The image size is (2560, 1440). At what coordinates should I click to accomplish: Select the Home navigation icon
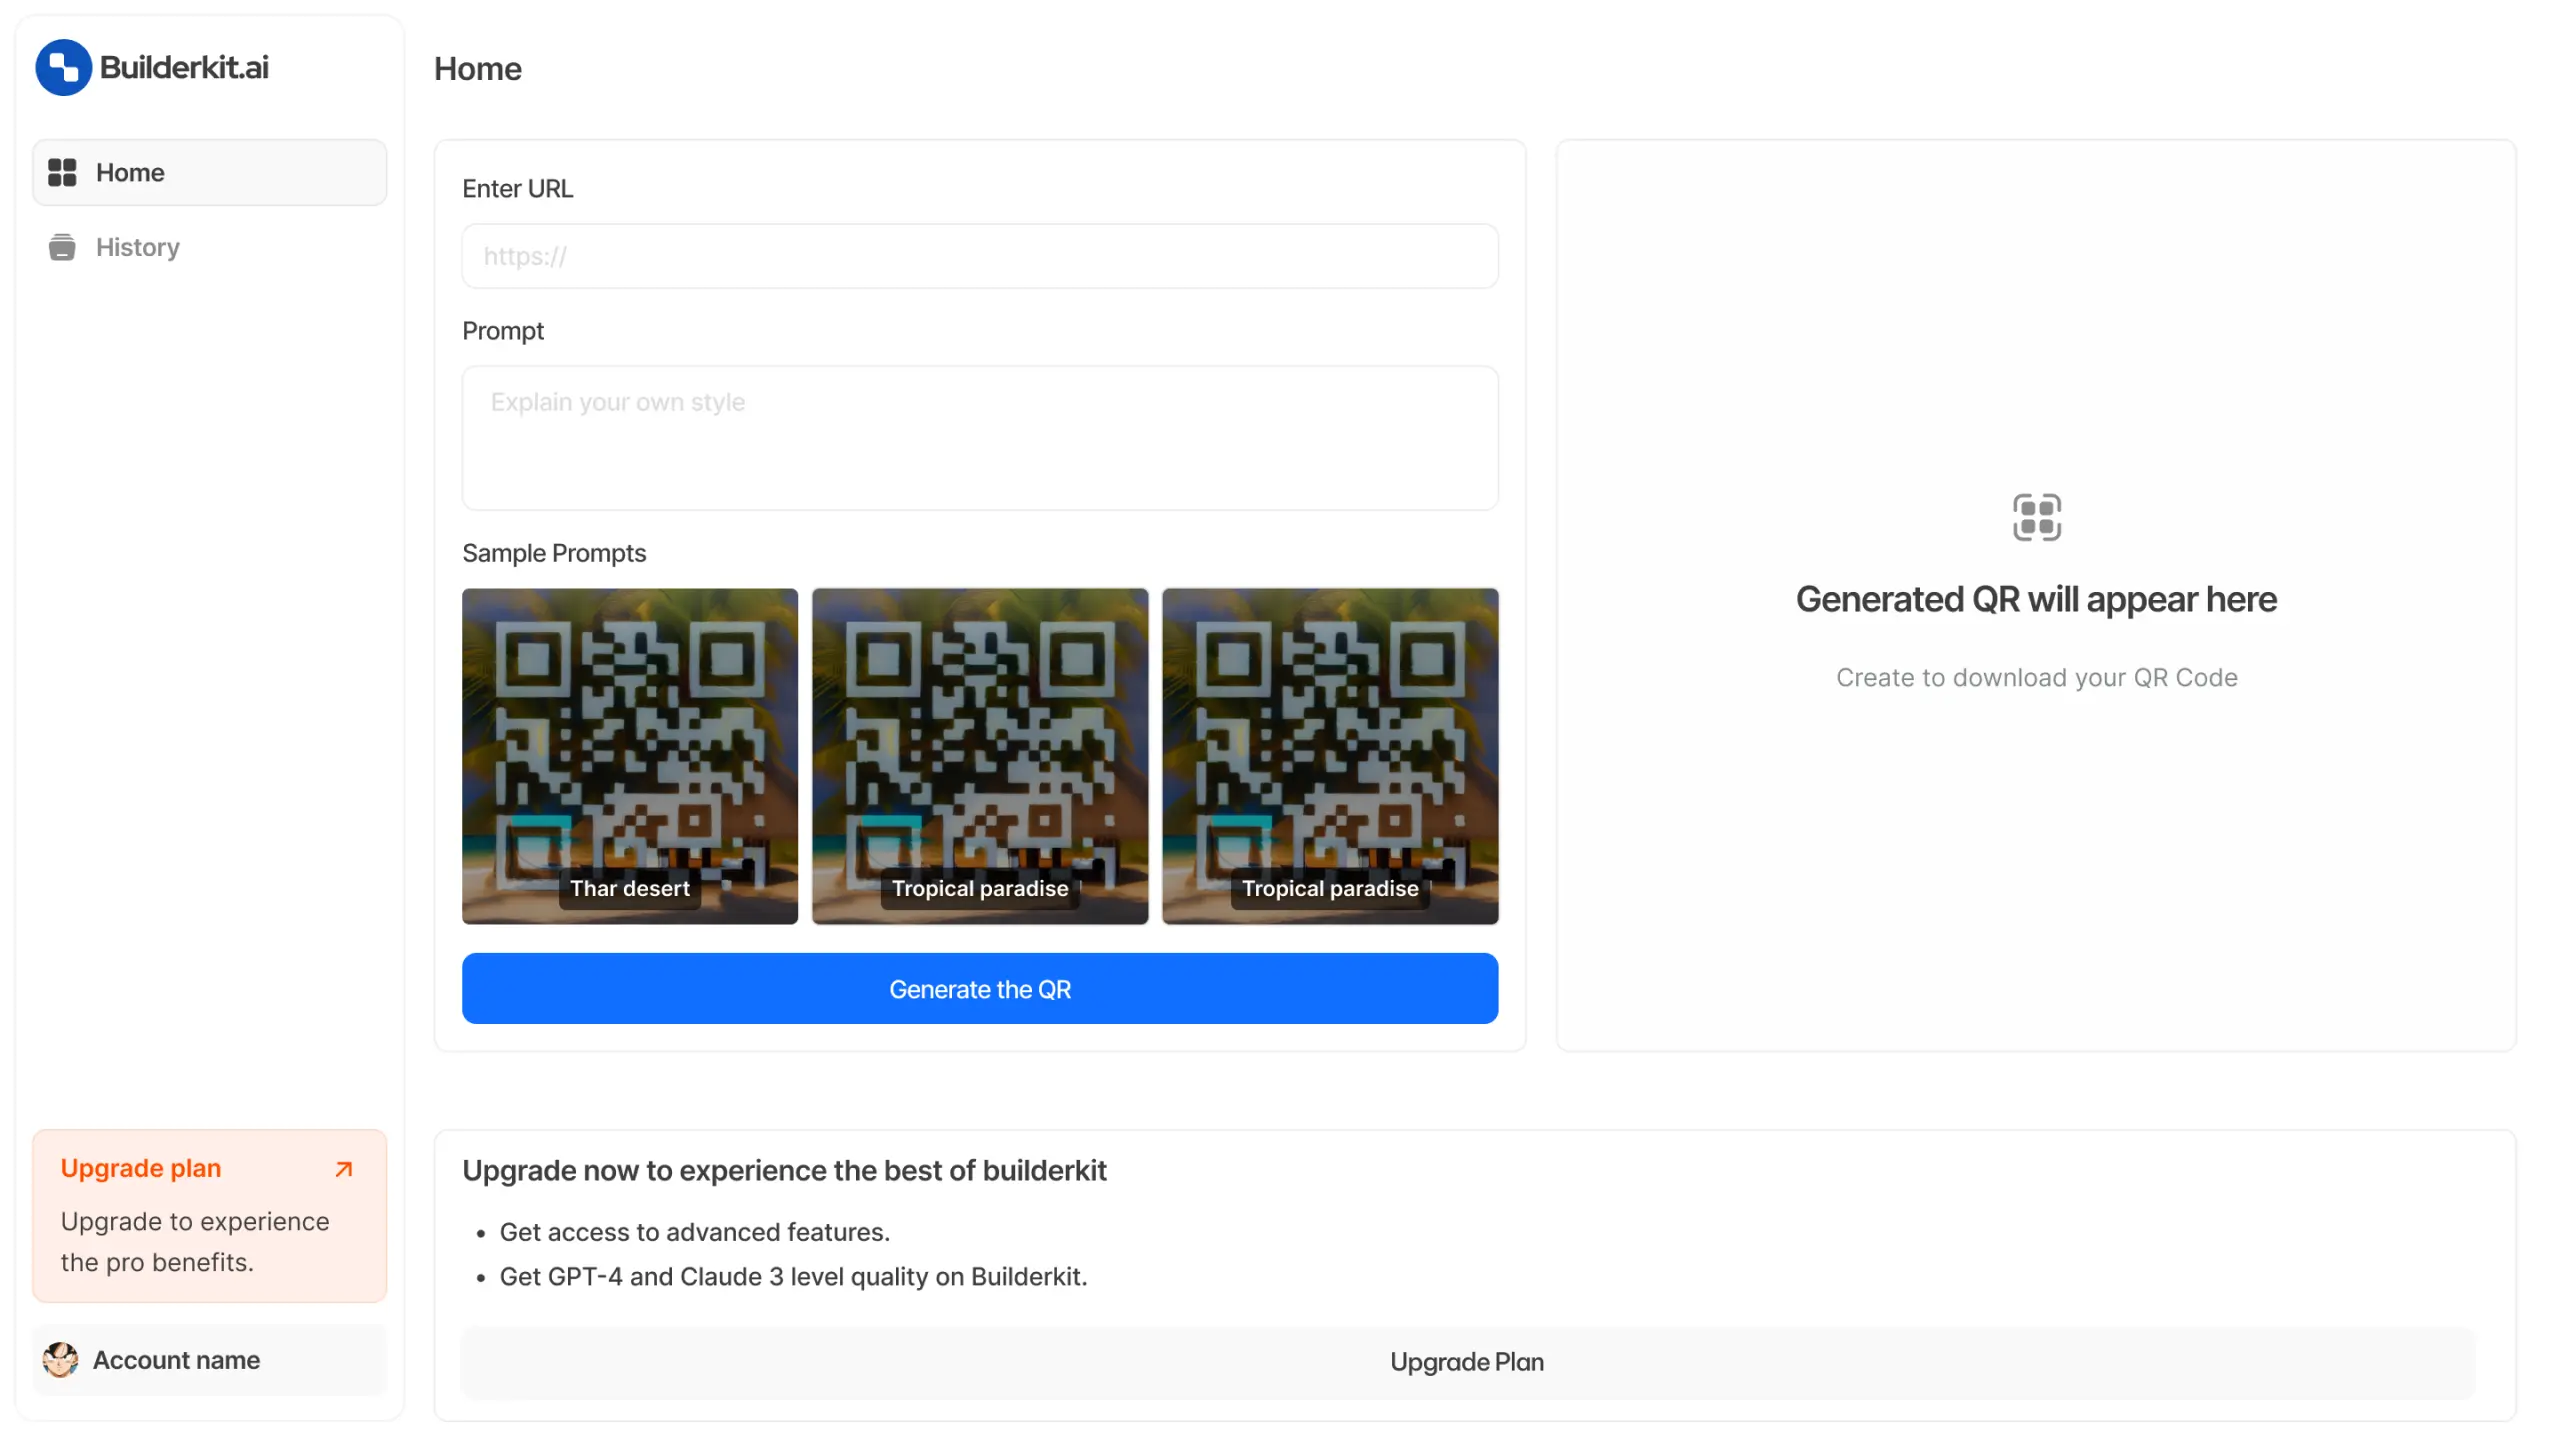[x=63, y=171]
